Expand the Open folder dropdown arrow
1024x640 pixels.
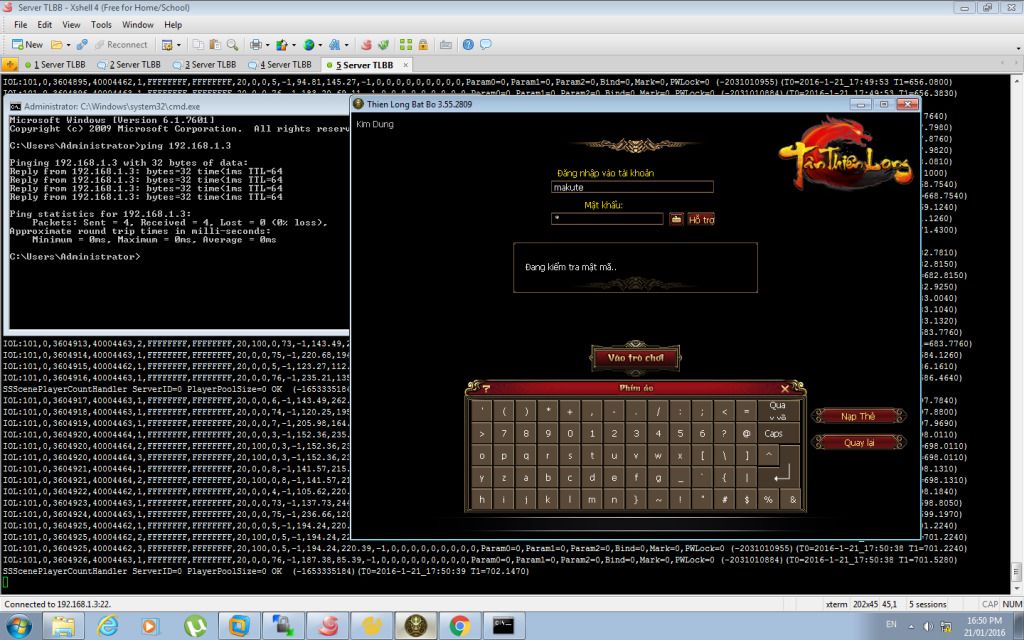tap(67, 45)
